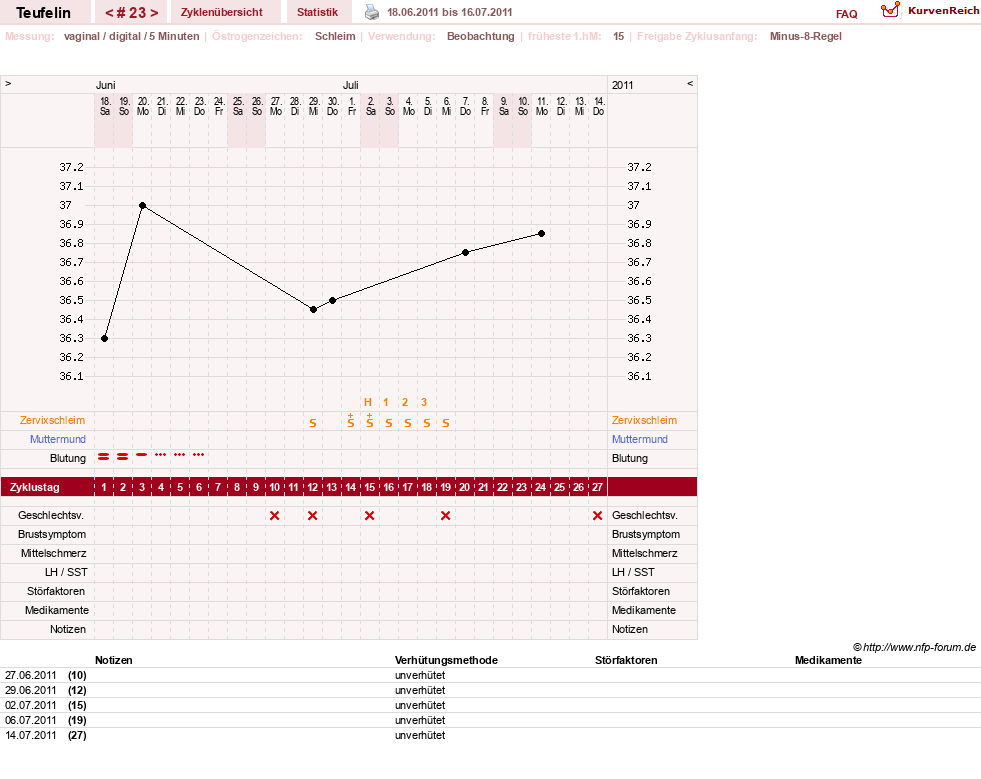Click mucus peak marker H

pyautogui.click(x=368, y=402)
